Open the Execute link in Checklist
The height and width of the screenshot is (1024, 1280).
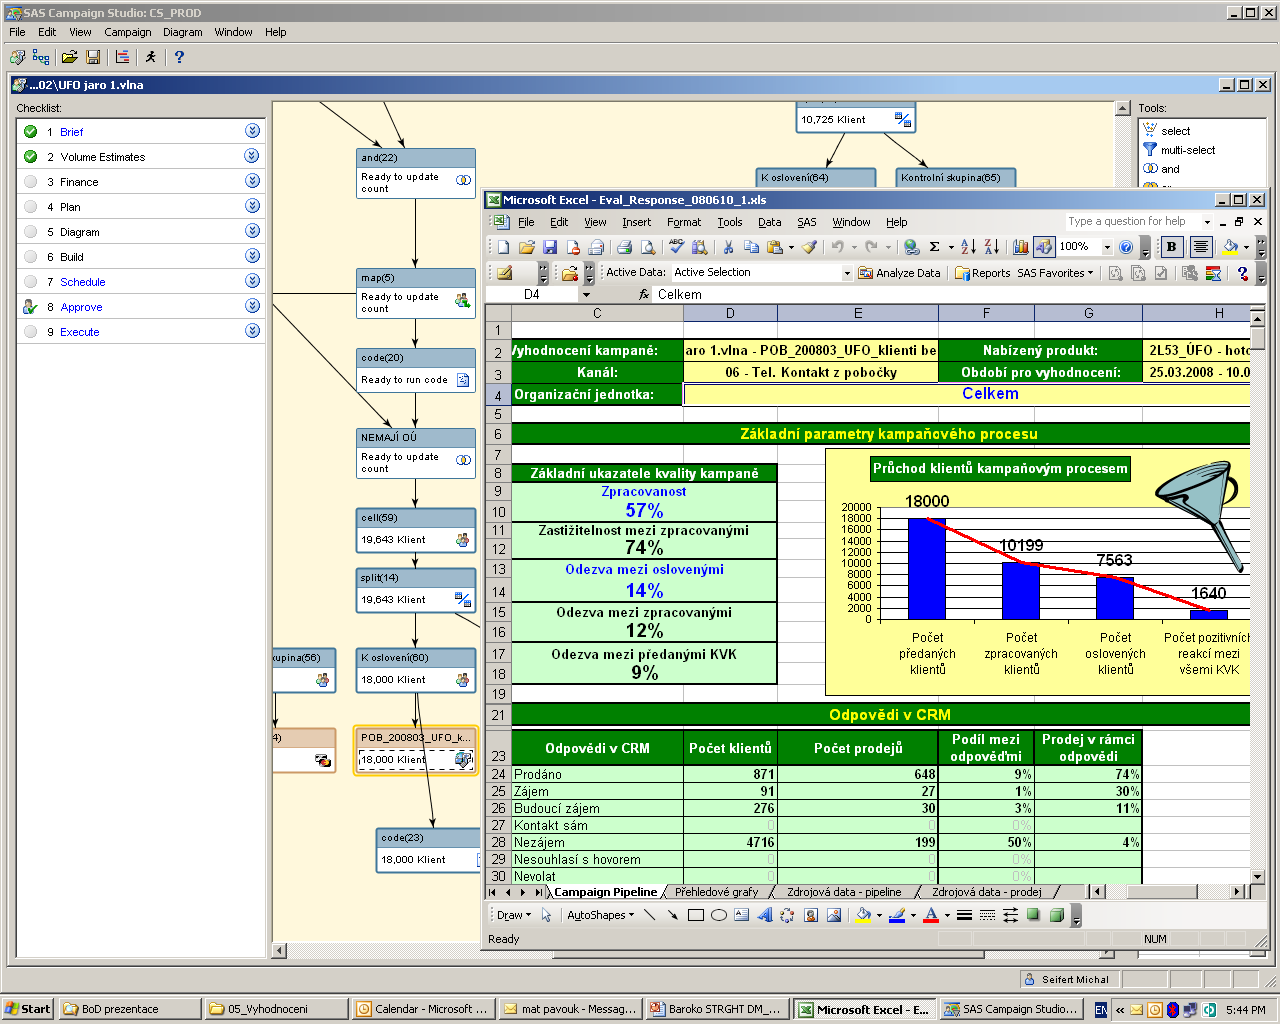tap(80, 332)
